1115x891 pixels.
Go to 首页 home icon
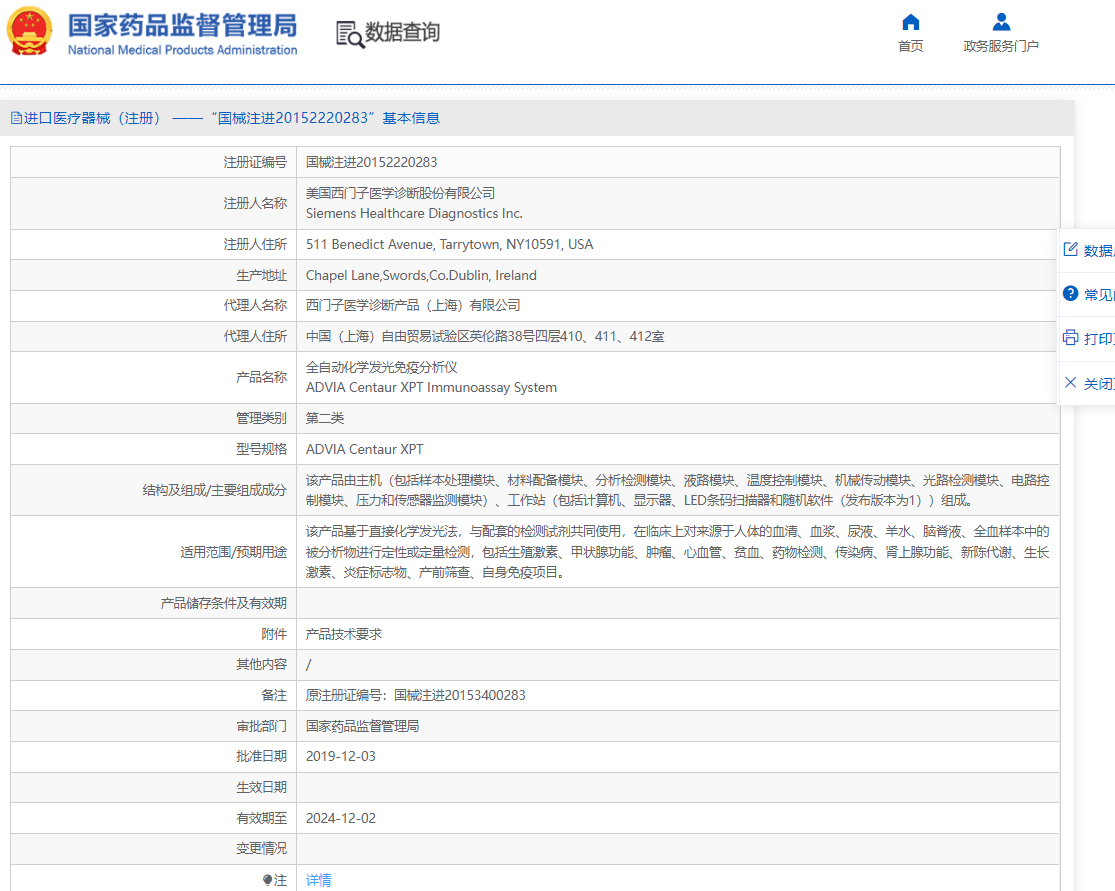[910, 22]
